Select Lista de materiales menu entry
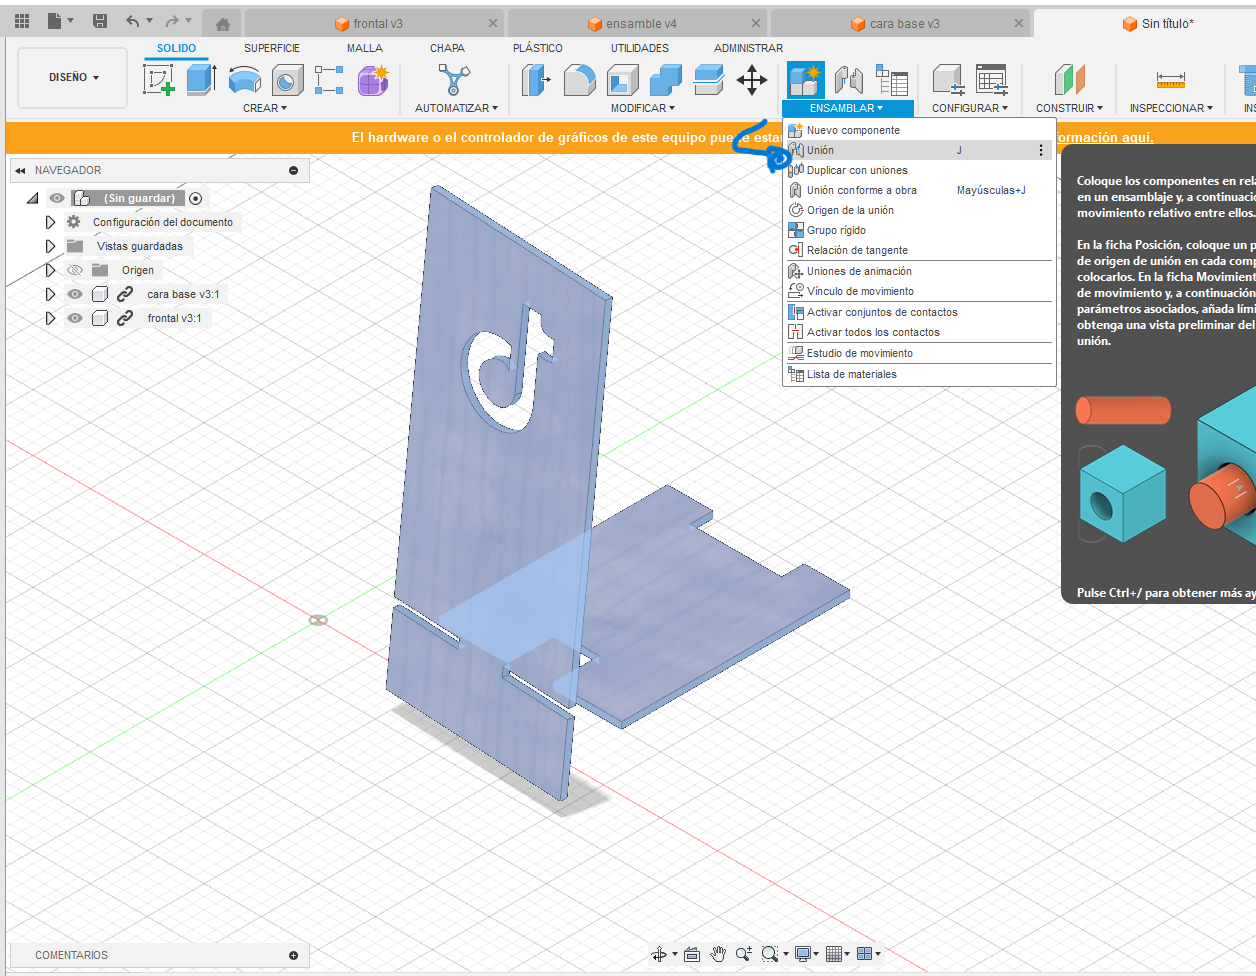Screen dimensions: 1256x976 pyautogui.click(x=918, y=374)
